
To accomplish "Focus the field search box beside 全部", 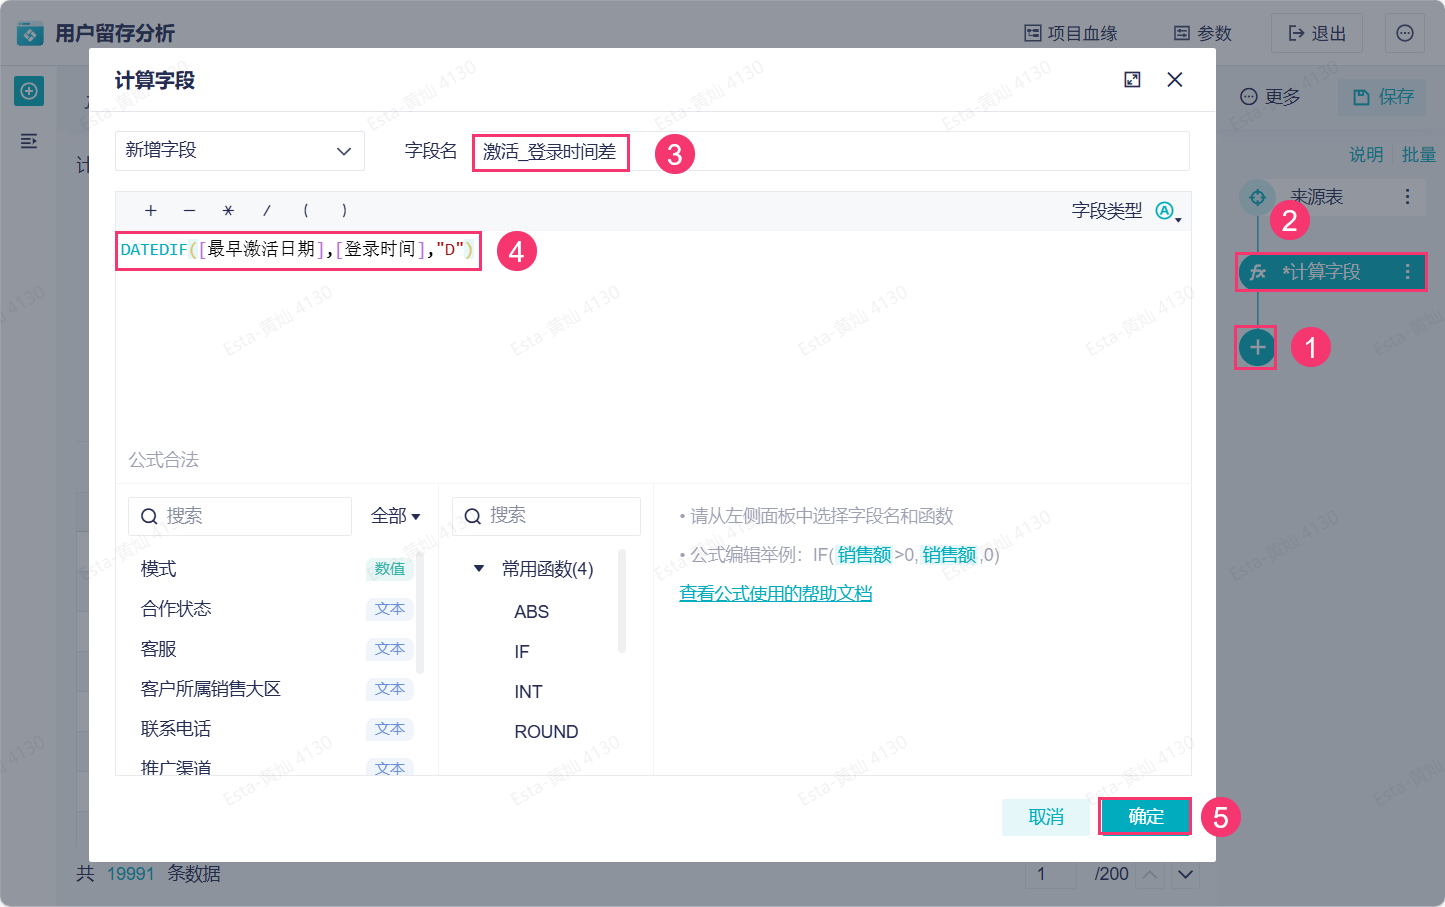I will 240,516.
